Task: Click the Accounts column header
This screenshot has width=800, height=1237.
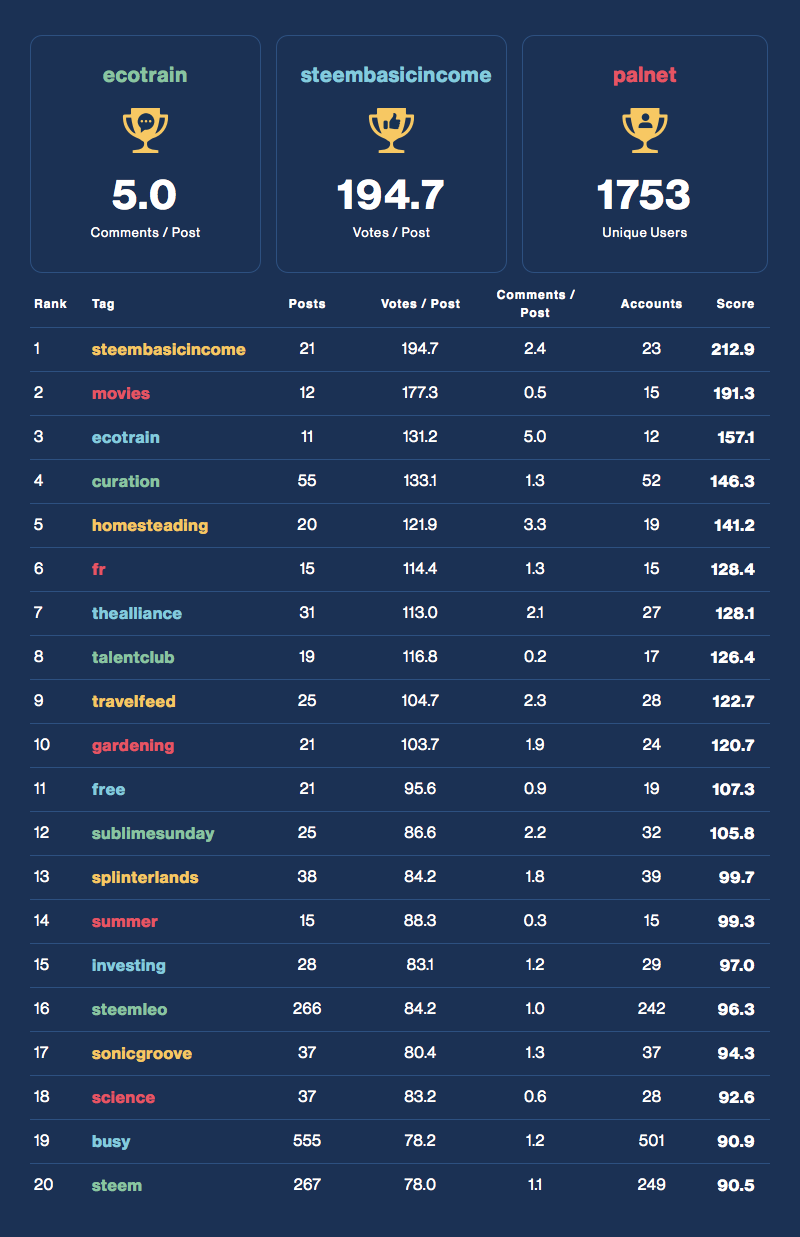Action: (651, 304)
